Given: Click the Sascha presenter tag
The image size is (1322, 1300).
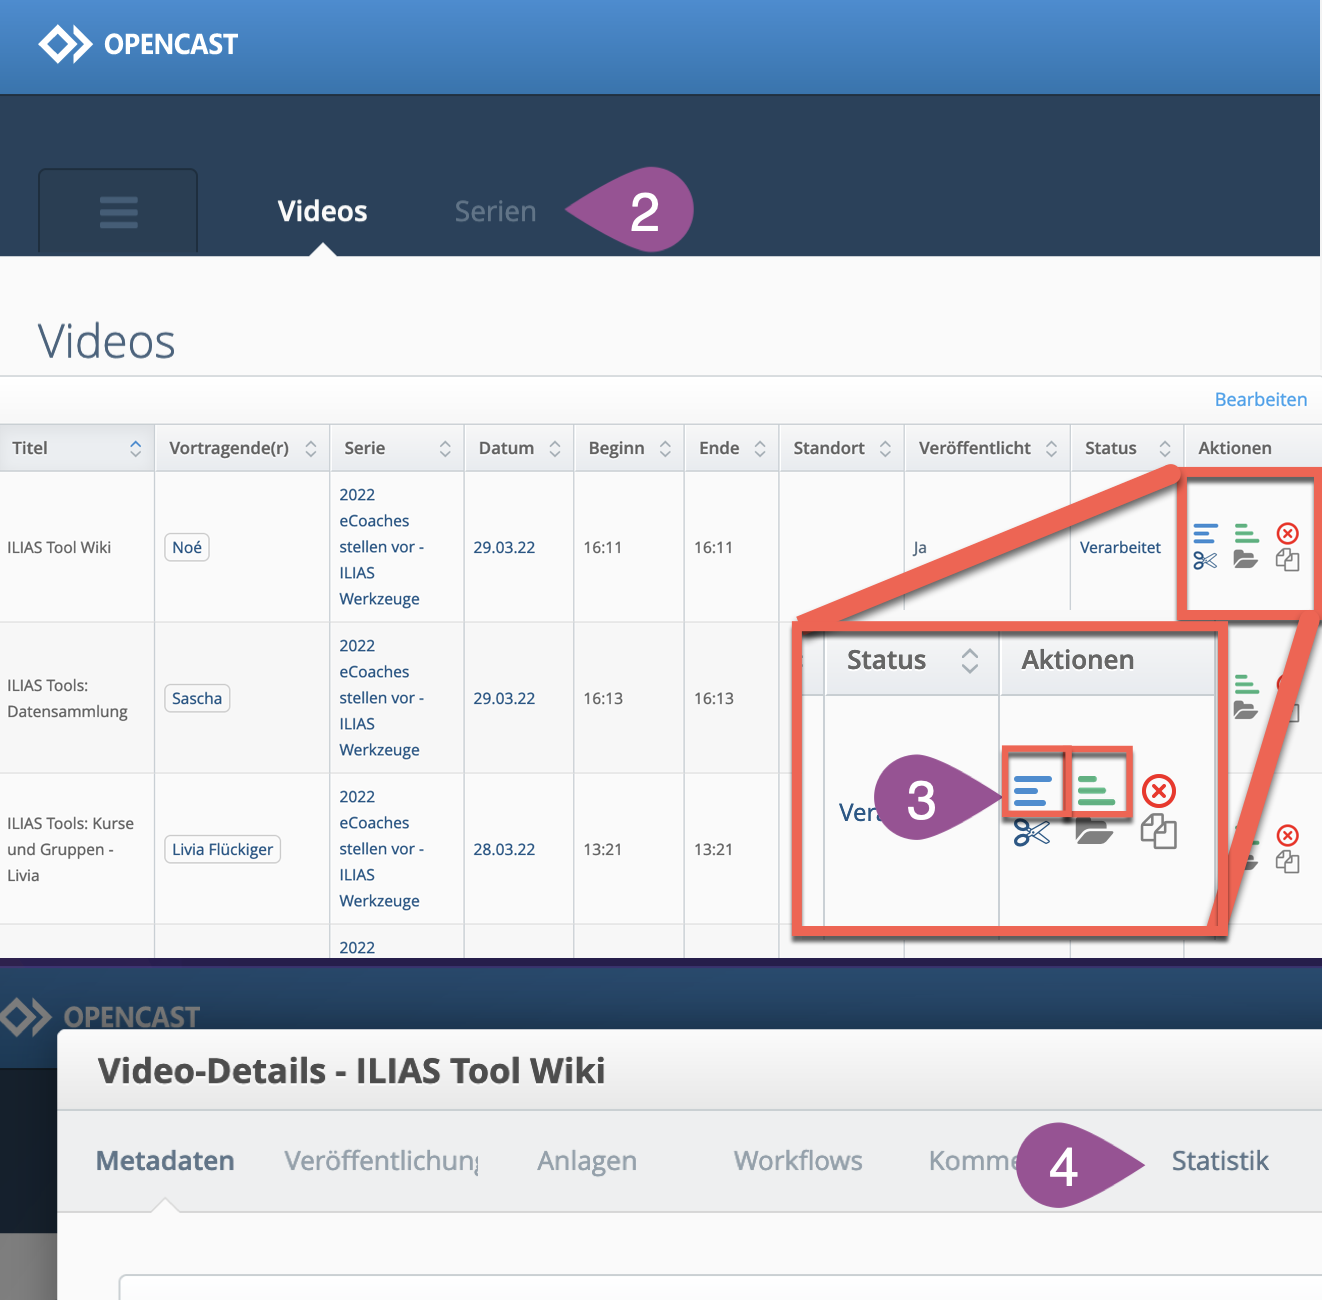Looking at the screenshot, I should pyautogui.click(x=197, y=698).
